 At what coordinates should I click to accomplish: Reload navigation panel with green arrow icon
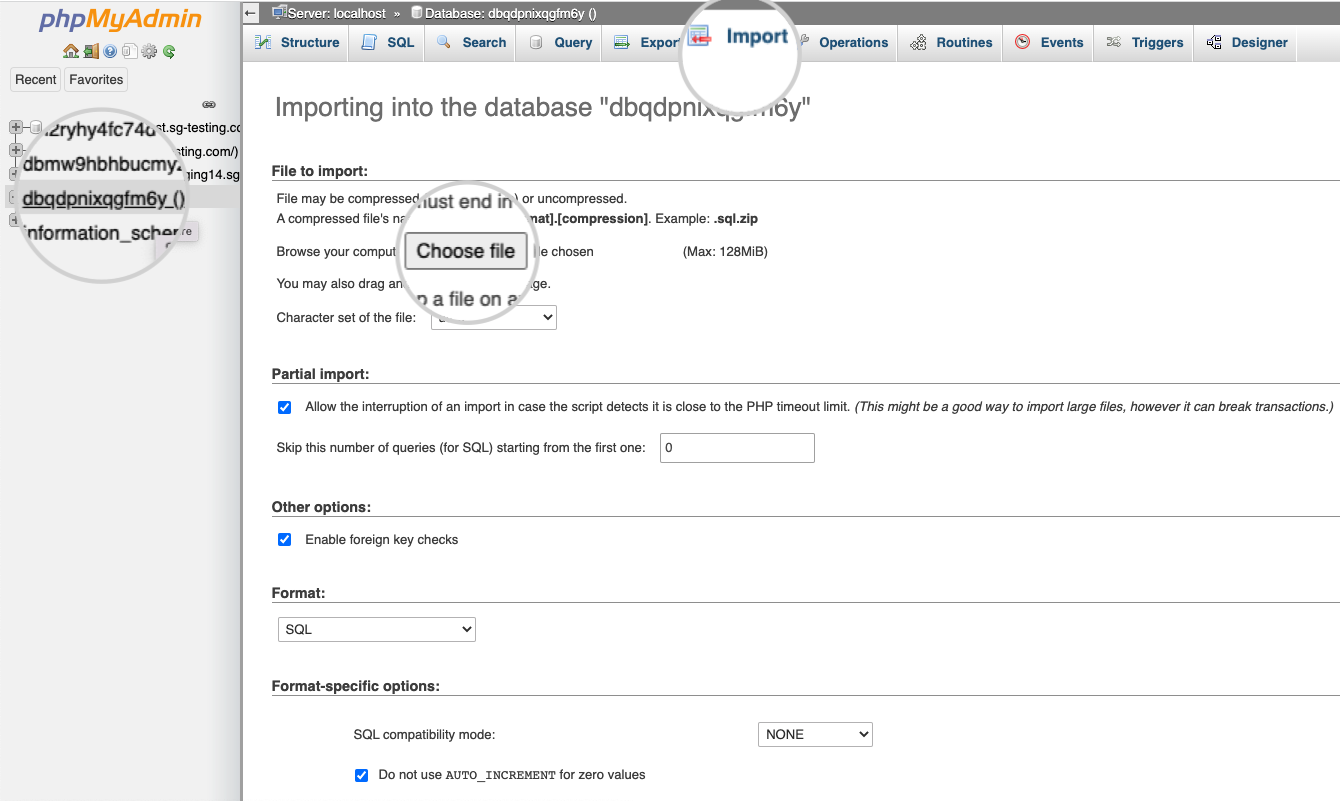tap(169, 51)
